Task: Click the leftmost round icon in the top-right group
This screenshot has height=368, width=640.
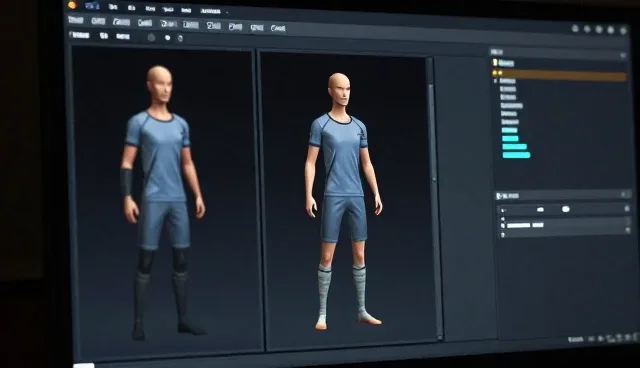Action: 575,28
